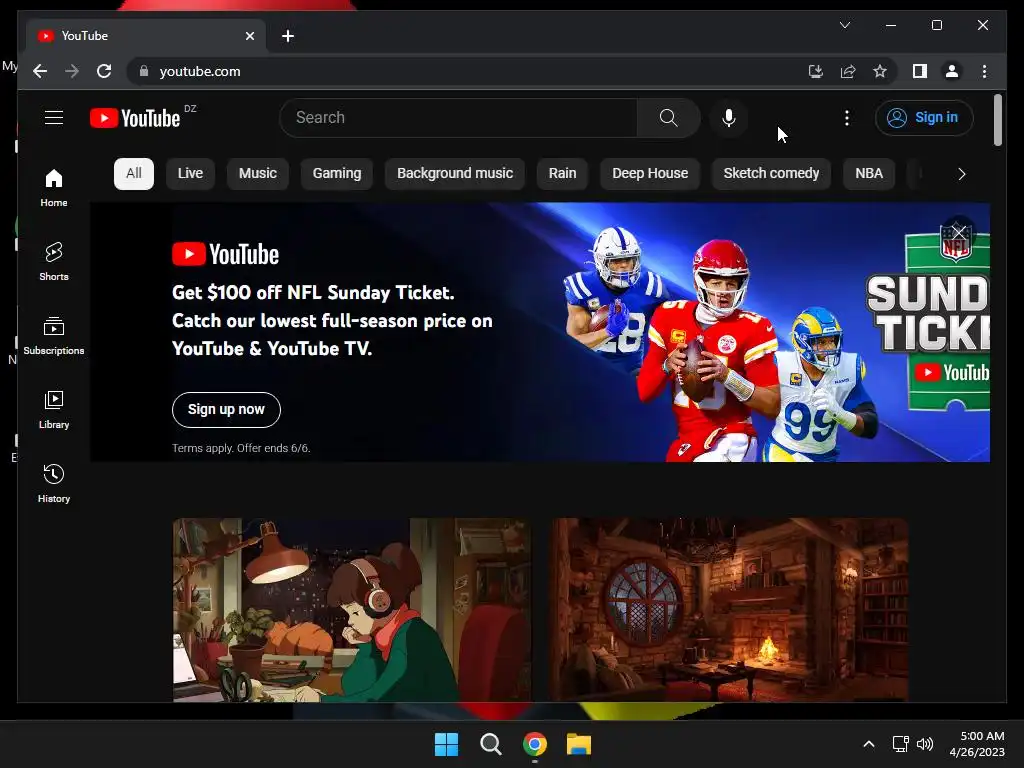Click the address bar URL

[200, 71]
